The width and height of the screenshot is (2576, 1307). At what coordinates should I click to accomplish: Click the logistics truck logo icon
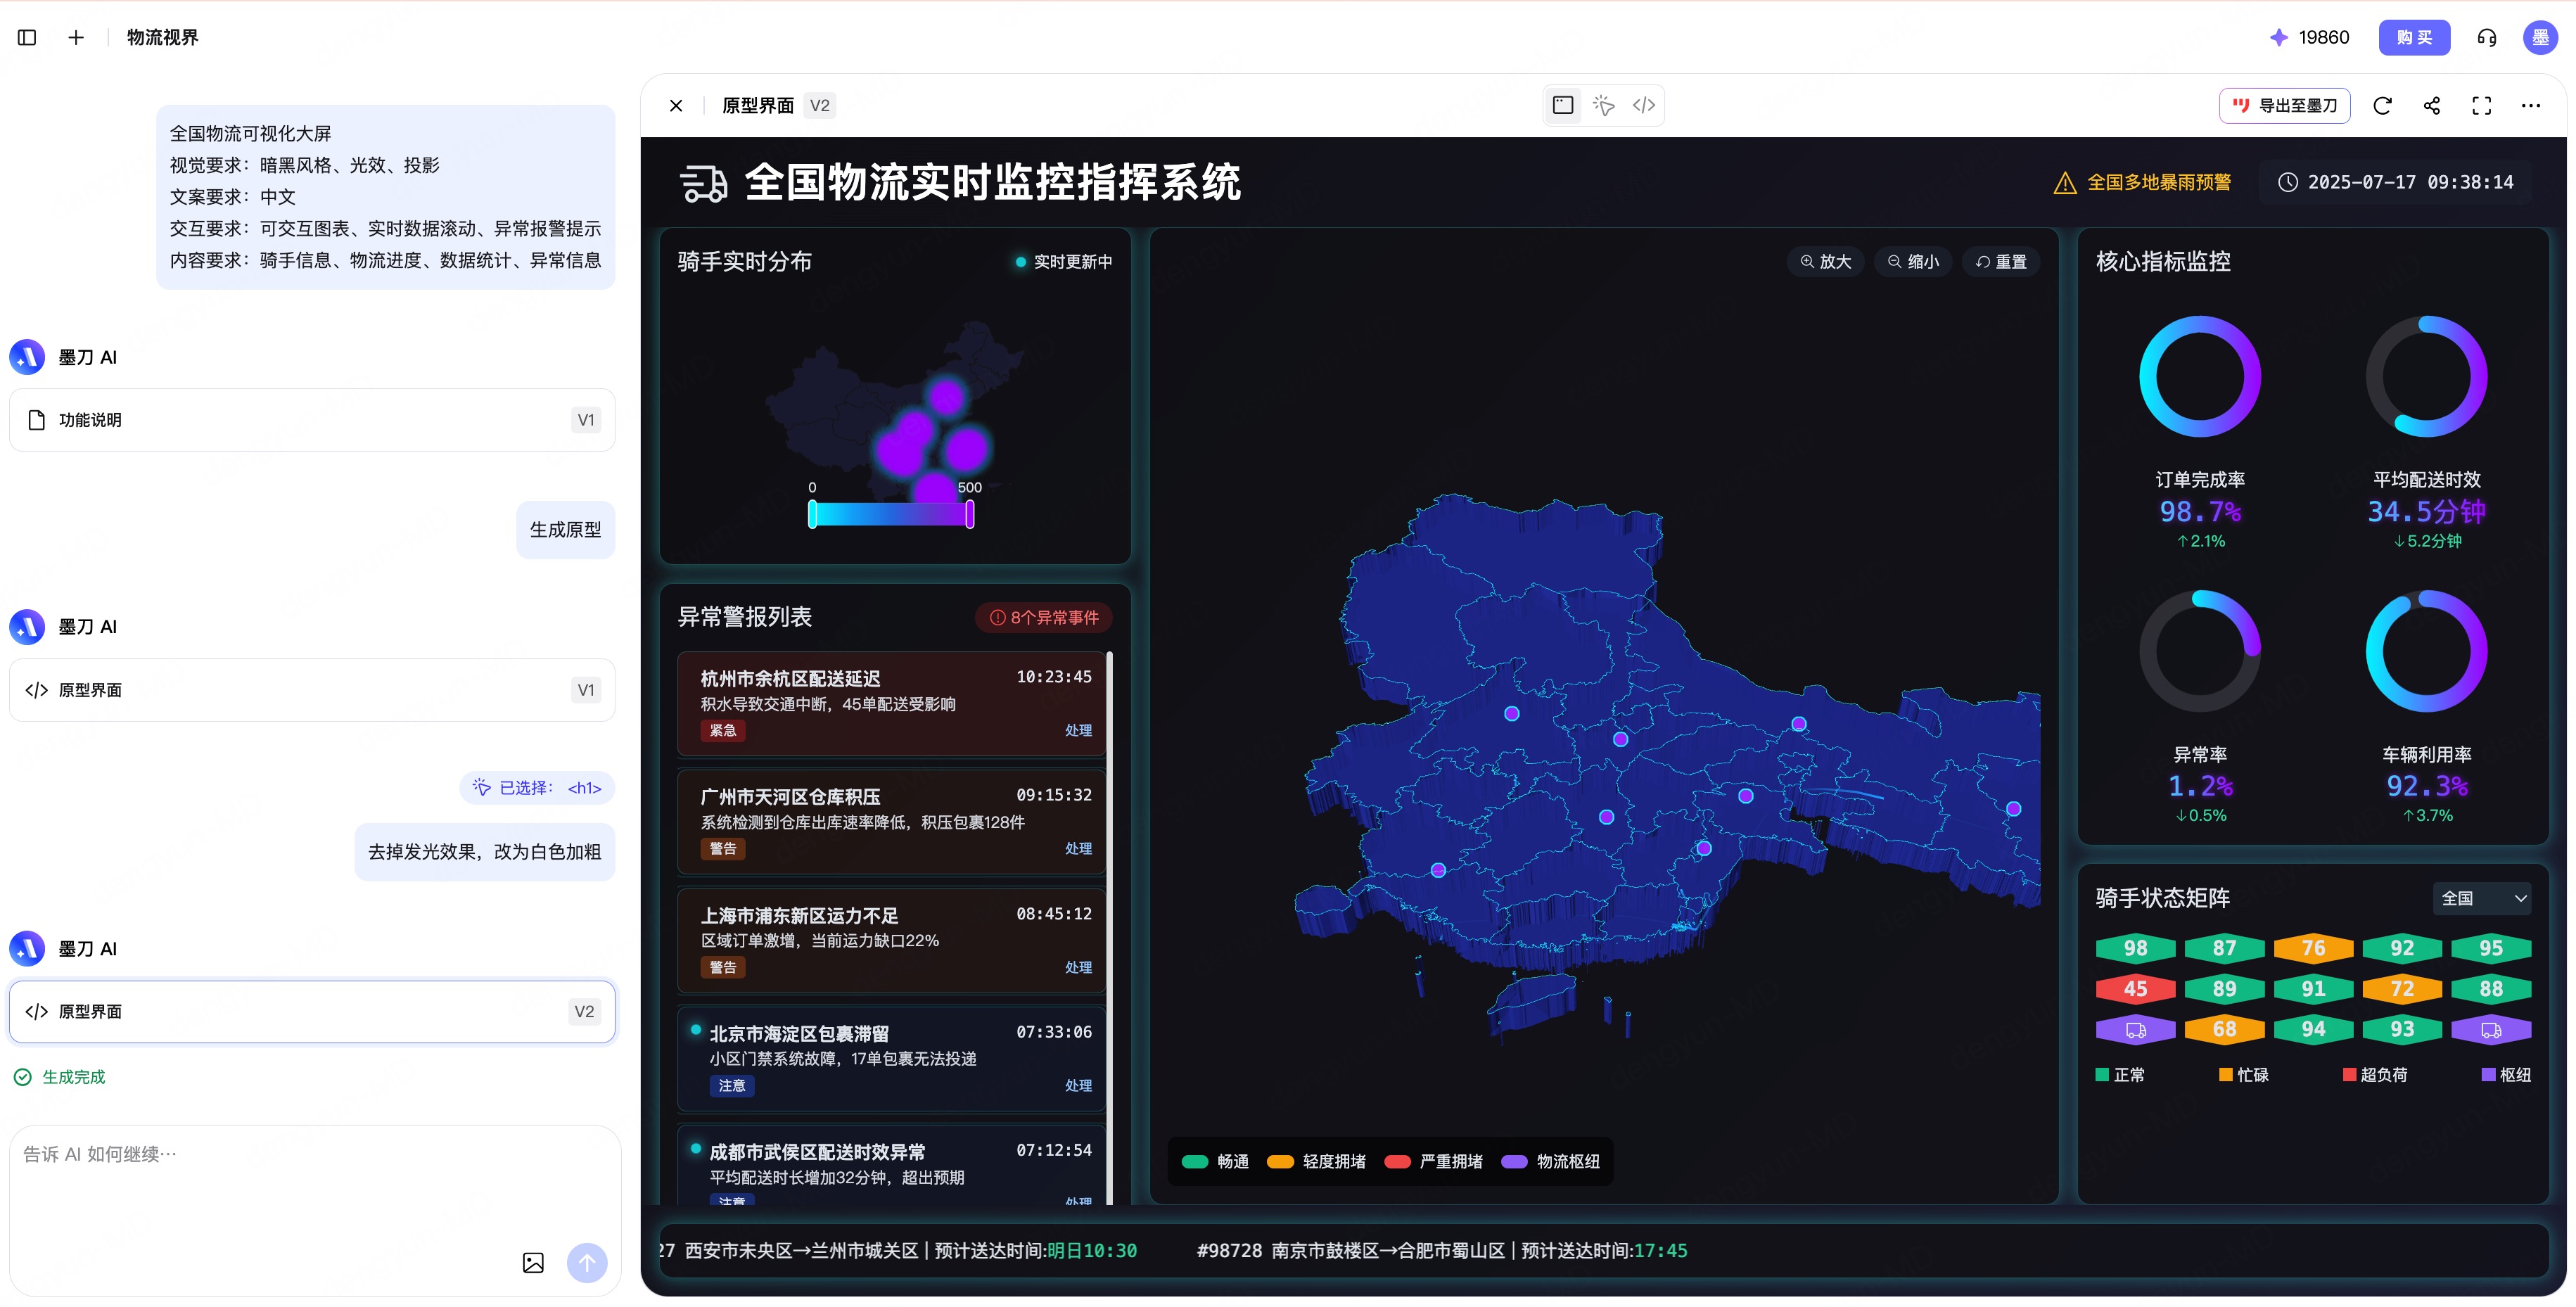coord(704,183)
